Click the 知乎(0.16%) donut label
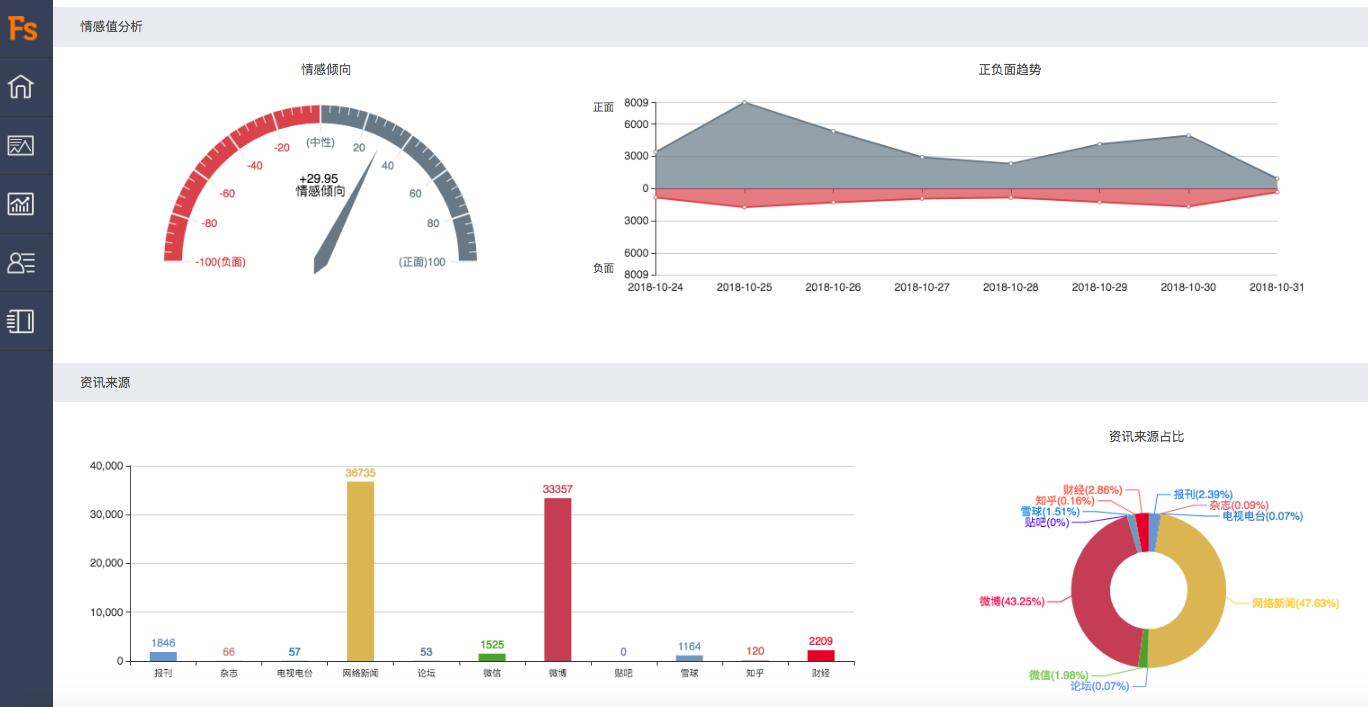Screen dimensions: 1368x707 [x=1064, y=501]
